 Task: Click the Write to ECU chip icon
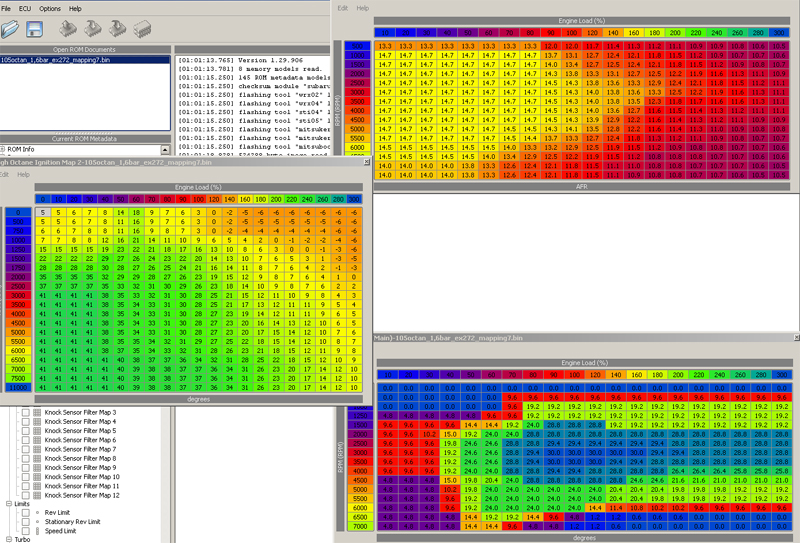(92, 29)
